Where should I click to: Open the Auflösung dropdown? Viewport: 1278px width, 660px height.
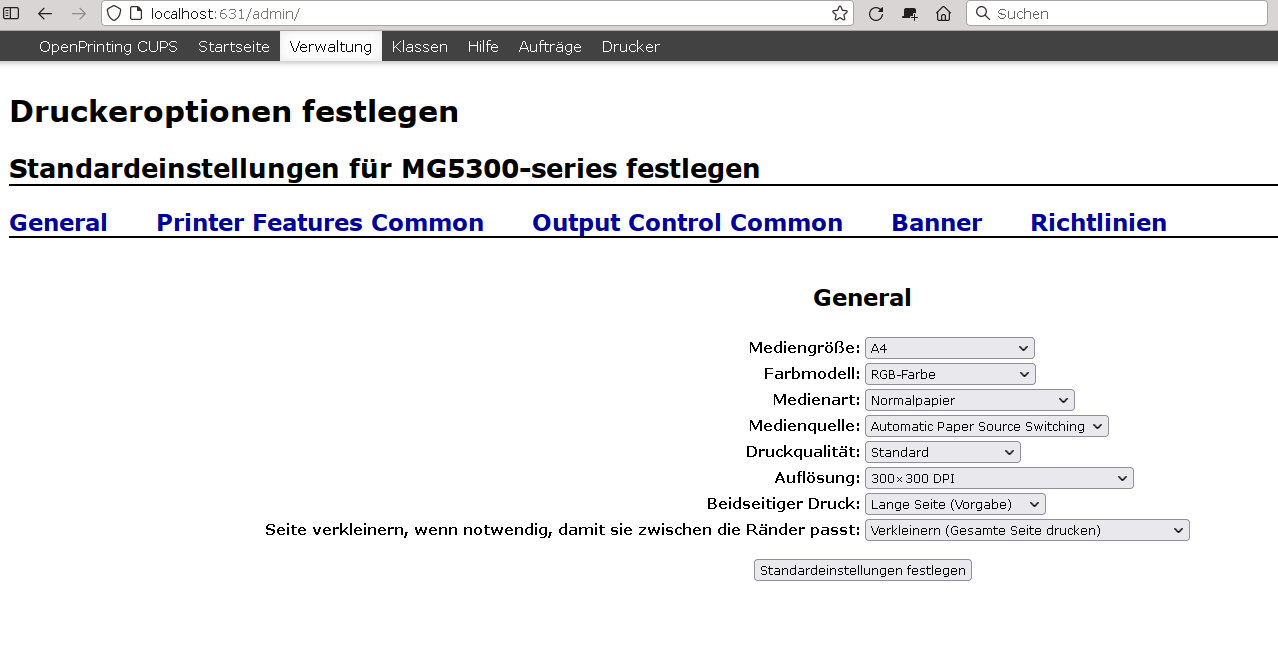coord(998,478)
